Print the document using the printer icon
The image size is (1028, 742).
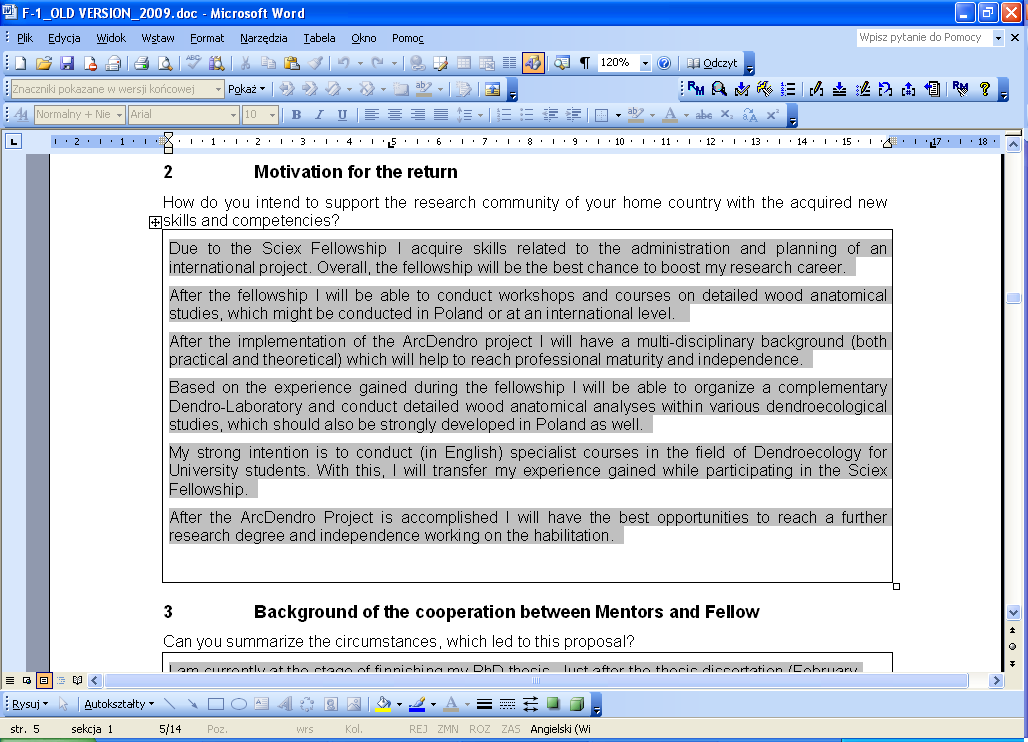tap(141, 63)
